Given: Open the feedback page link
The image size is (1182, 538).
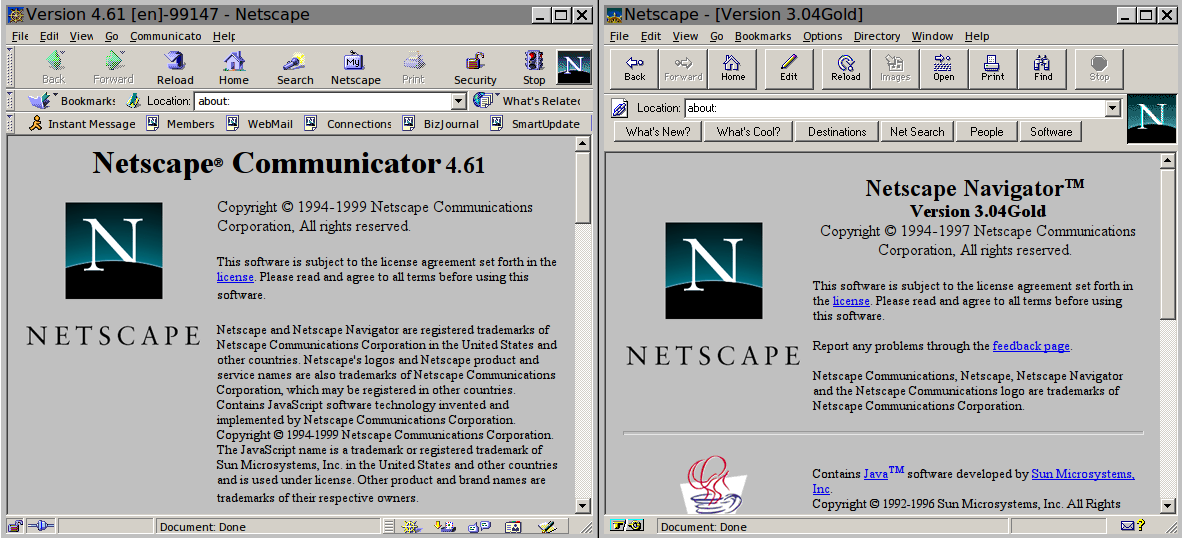Looking at the screenshot, I should [1031, 347].
